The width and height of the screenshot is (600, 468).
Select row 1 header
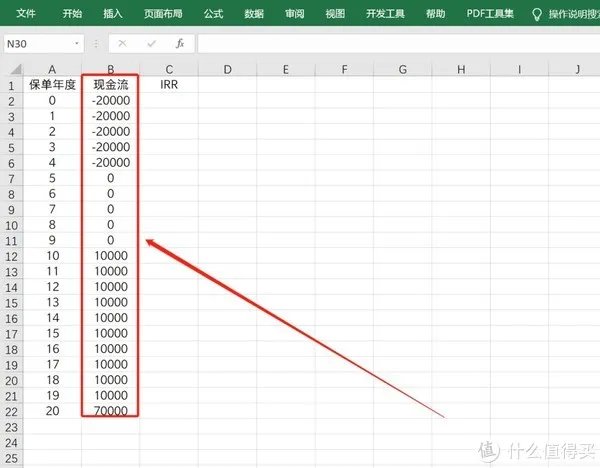tap(11, 85)
